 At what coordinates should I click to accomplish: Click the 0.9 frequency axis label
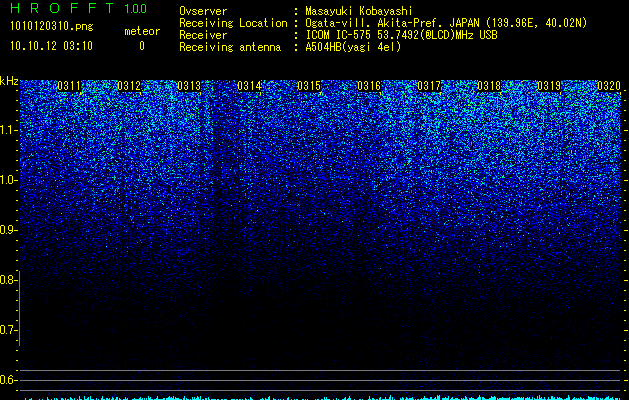point(7,230)
